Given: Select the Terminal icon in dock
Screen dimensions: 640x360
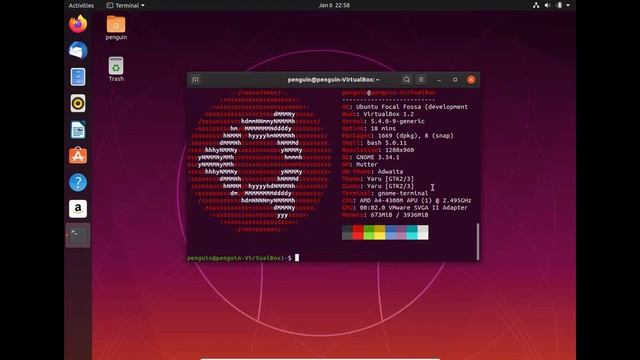Looking at the screenshot, I should click(78, 235).
